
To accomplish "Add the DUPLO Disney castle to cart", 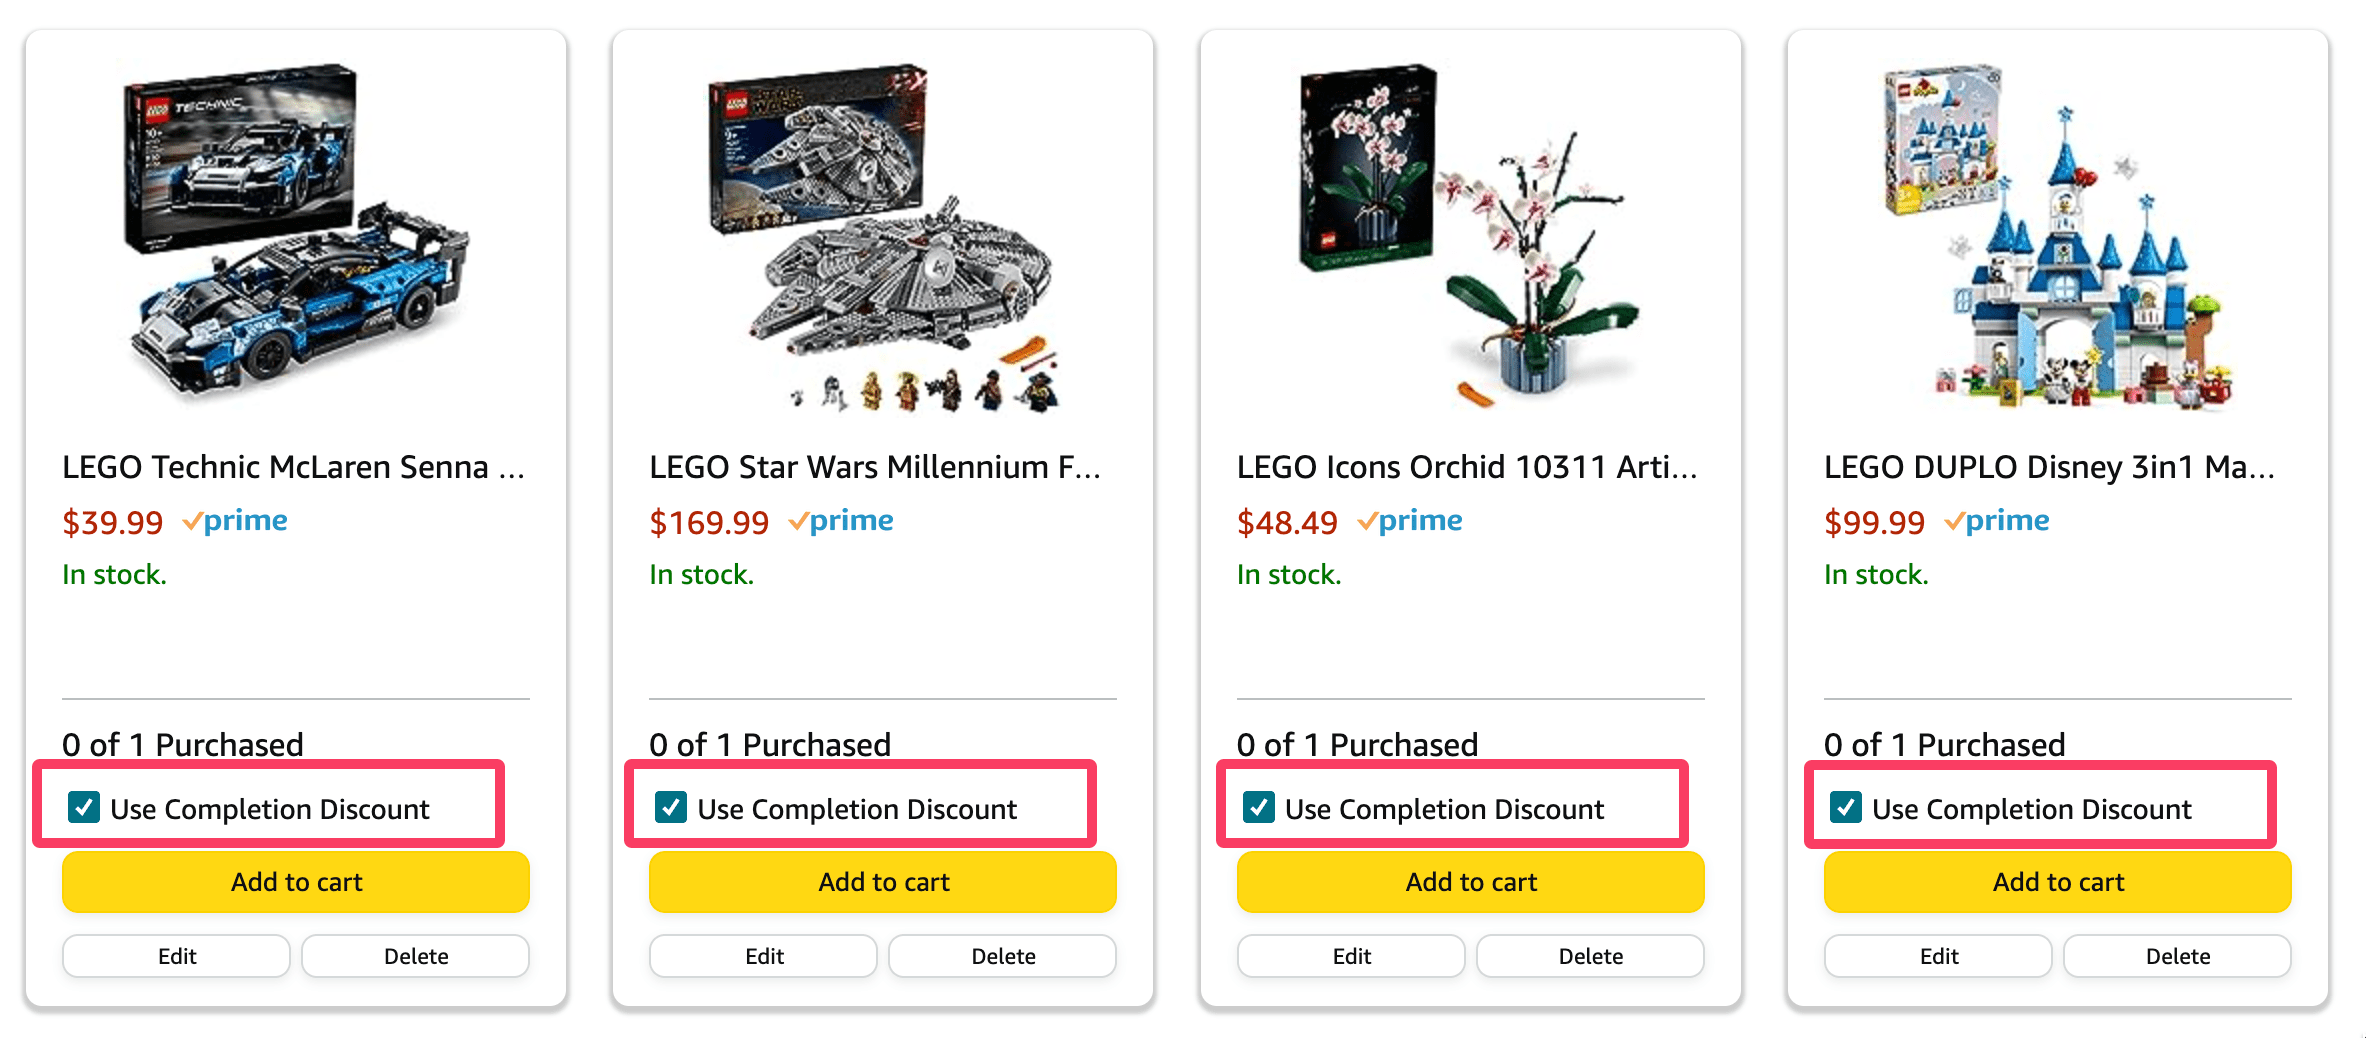I will 2057,882.
